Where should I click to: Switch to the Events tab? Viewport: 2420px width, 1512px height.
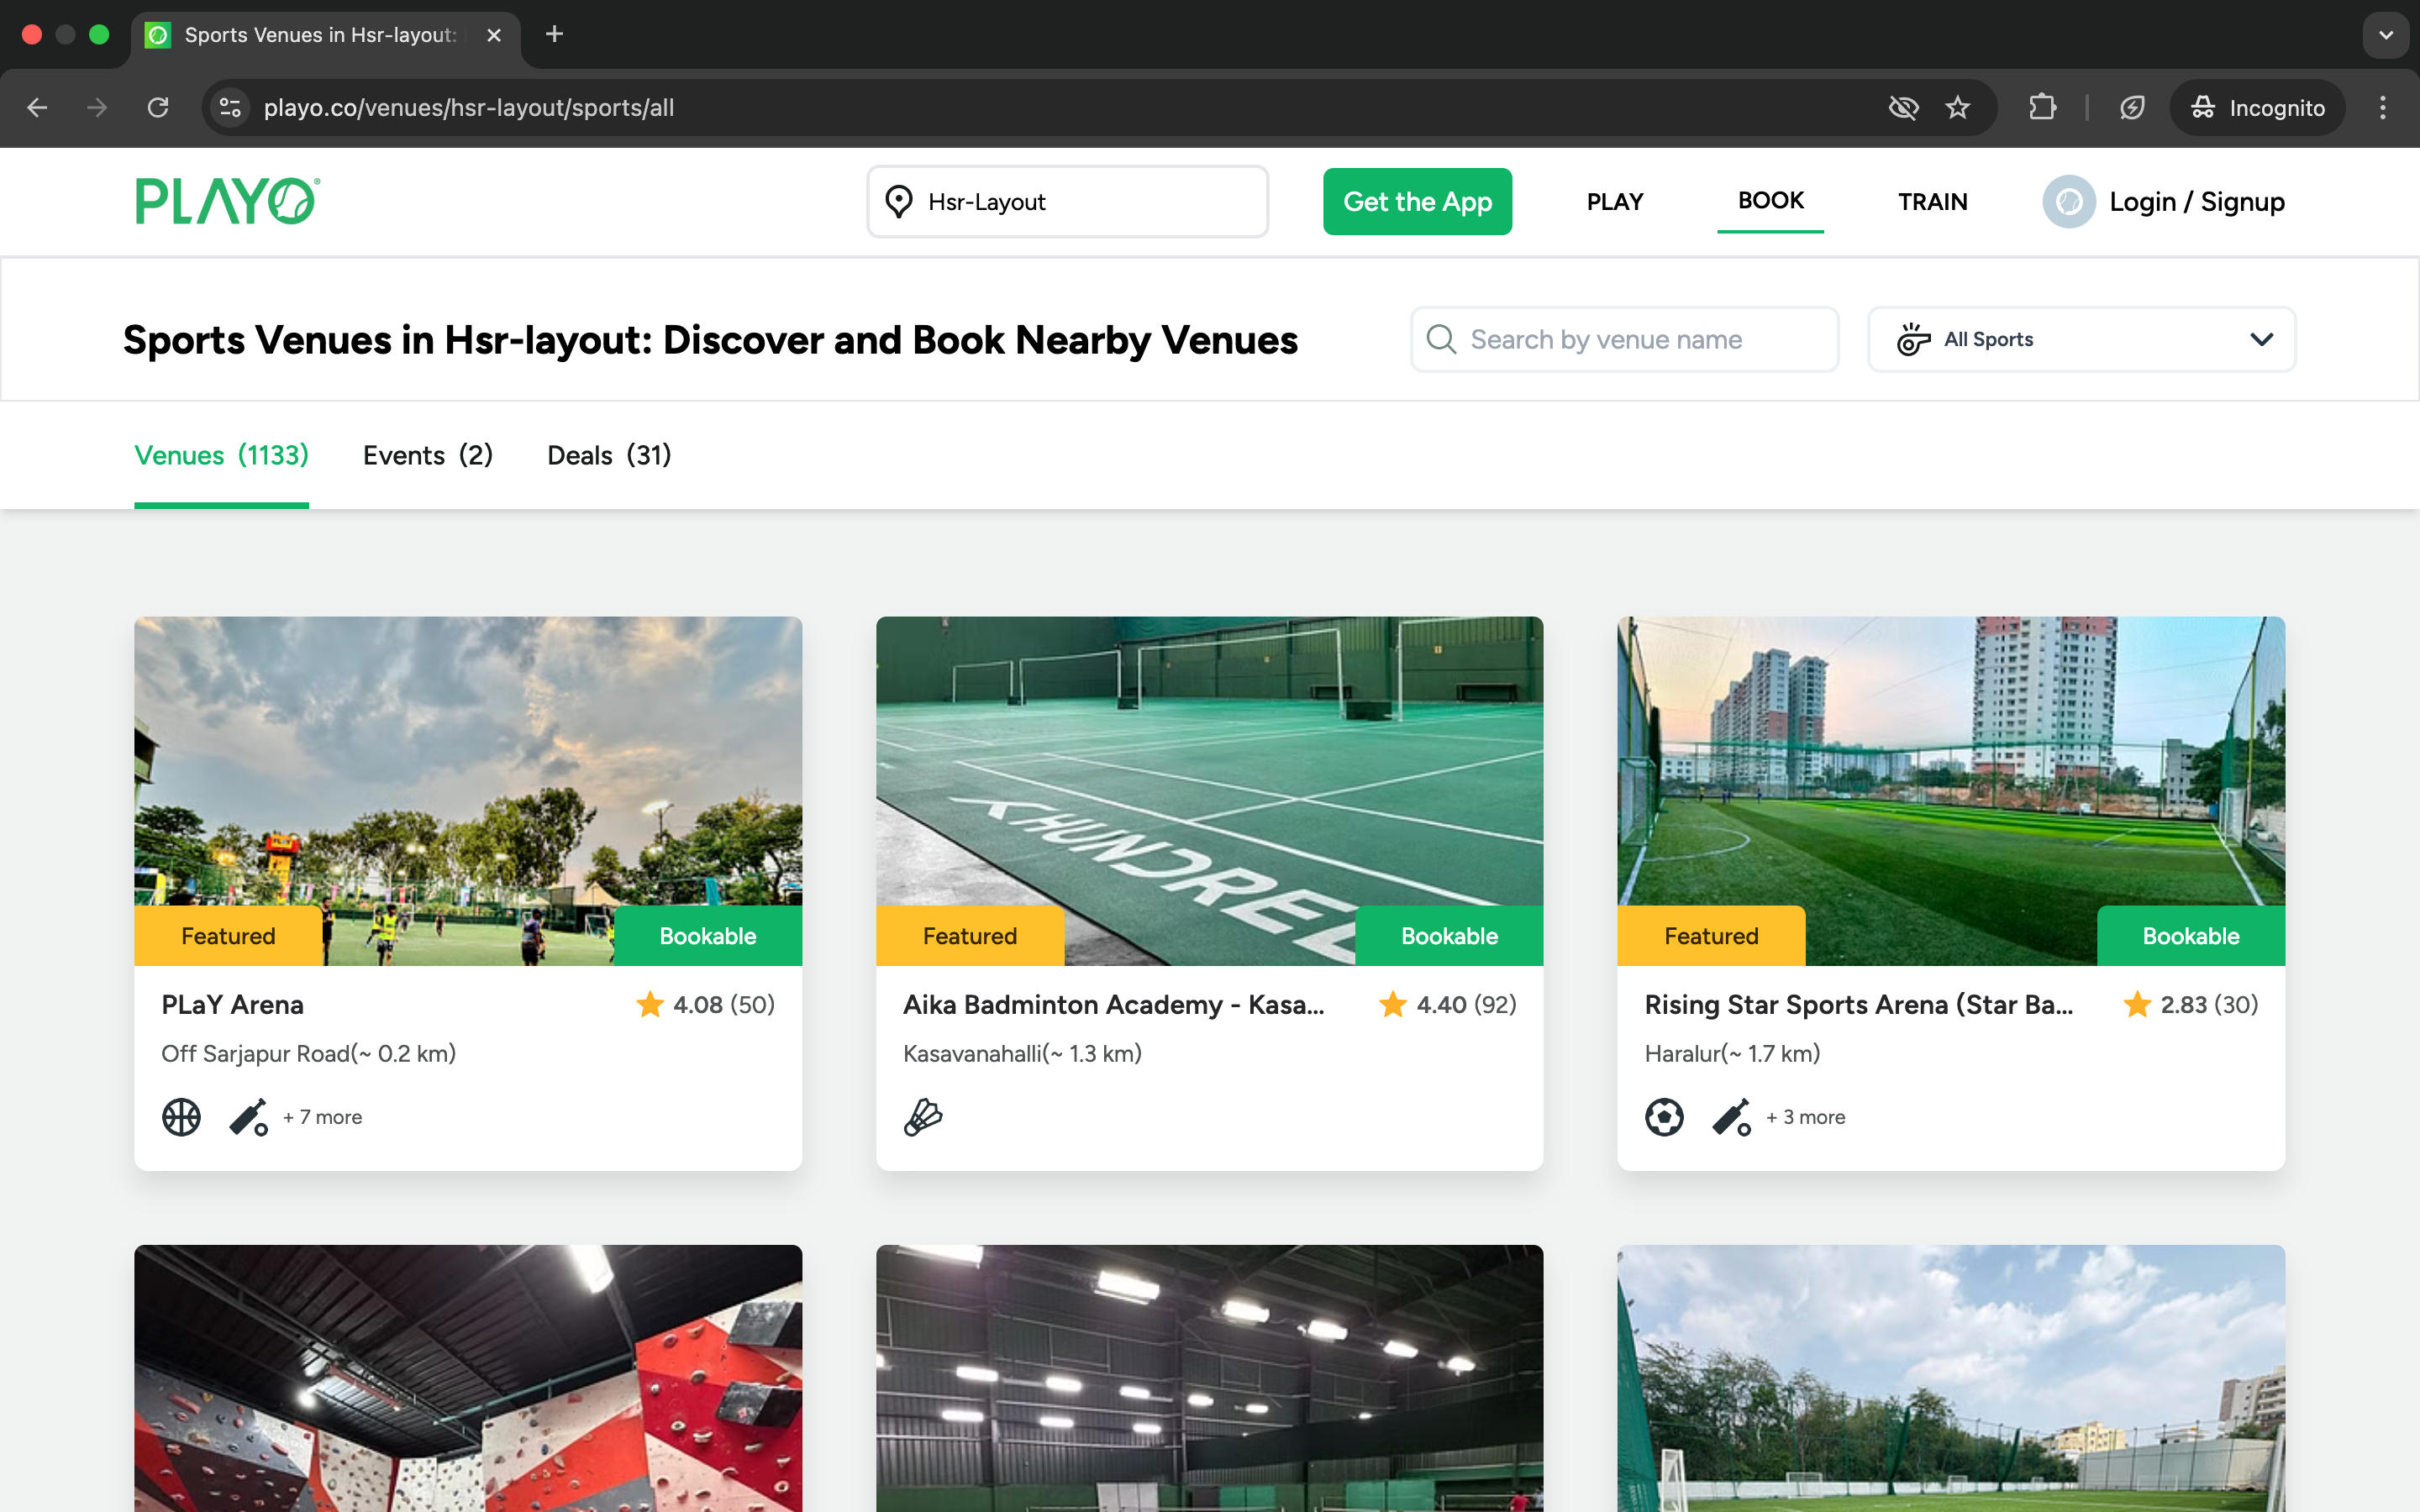click(x=428, y=456)
